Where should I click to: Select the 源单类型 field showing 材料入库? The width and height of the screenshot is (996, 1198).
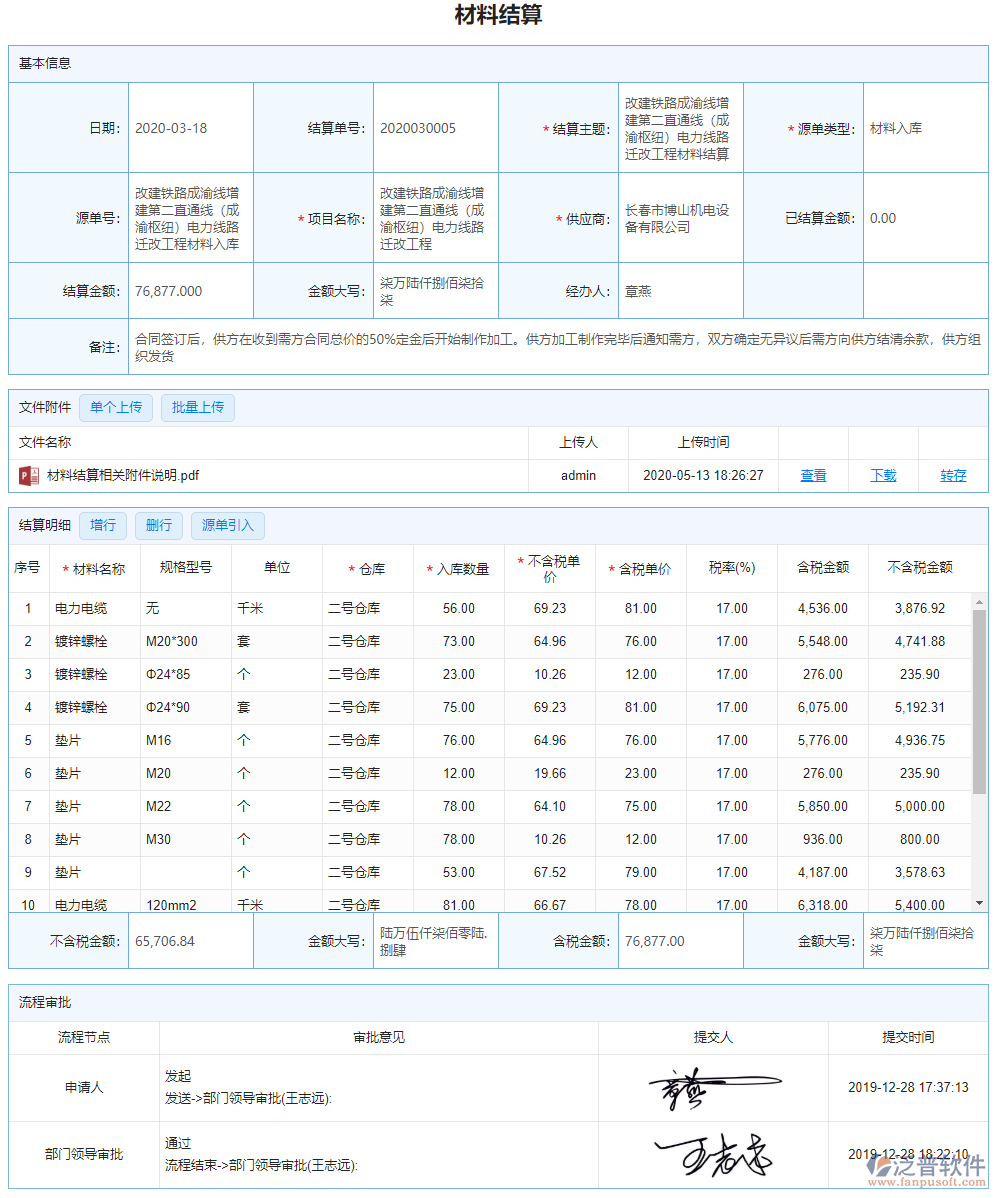click(x=924, y=128)
